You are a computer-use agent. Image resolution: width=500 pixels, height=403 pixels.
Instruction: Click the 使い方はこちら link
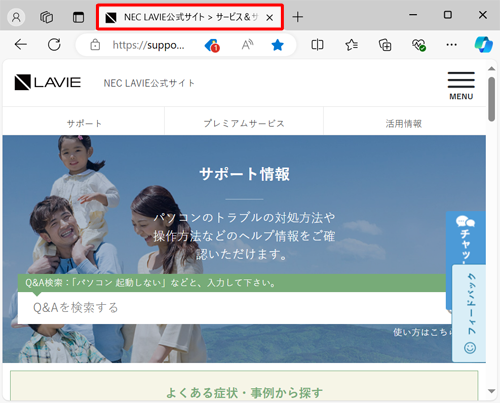pos(423,332)
